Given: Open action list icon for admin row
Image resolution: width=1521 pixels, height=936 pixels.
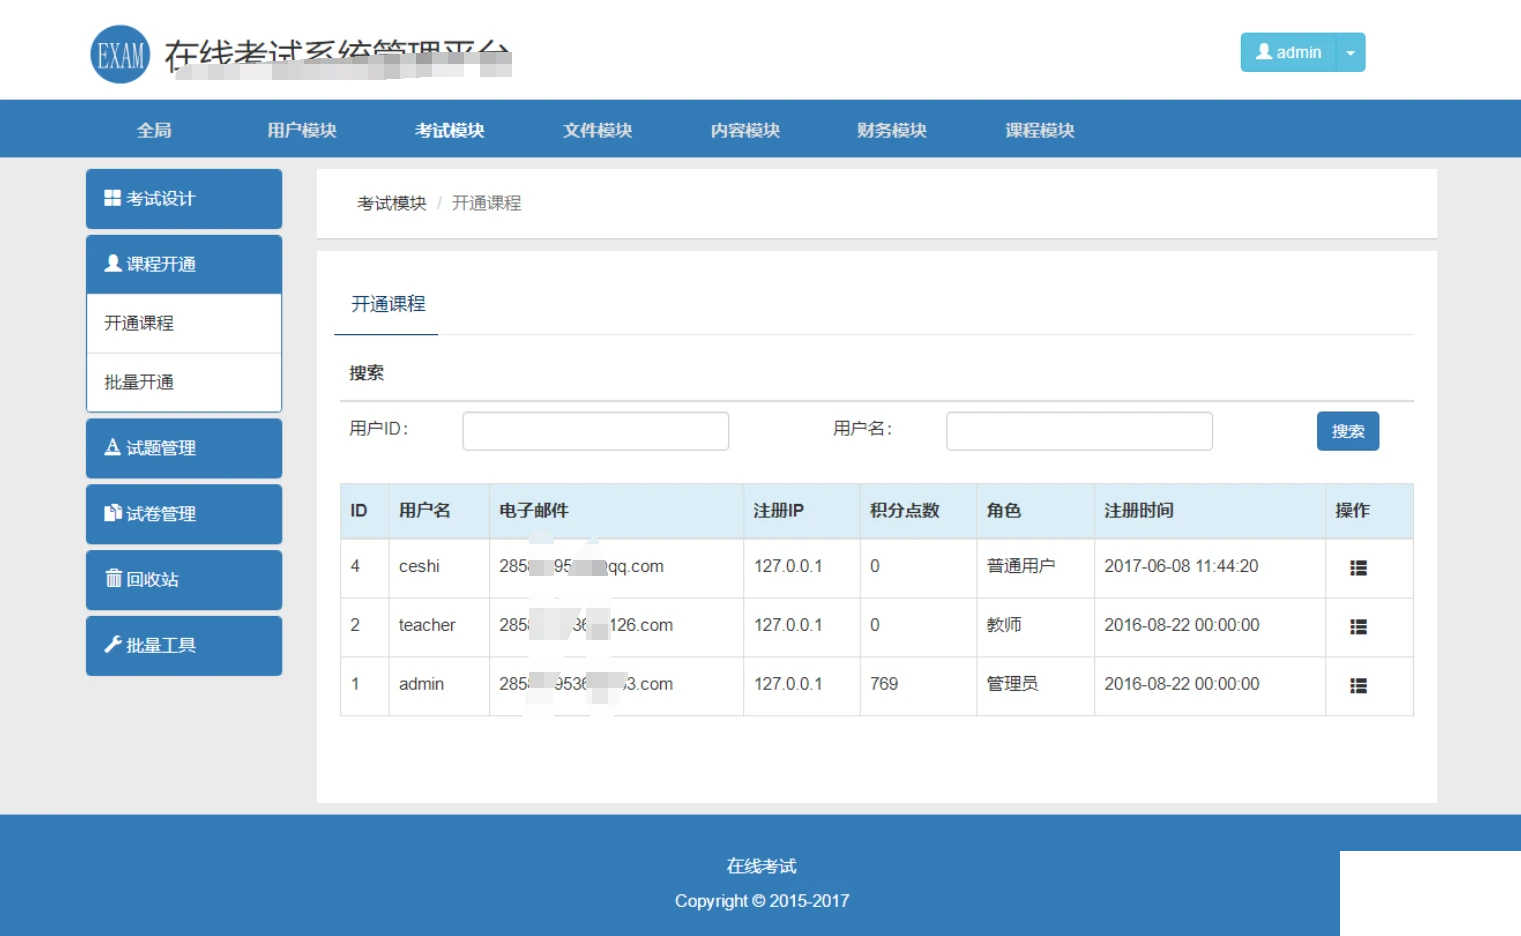Looking at the screenshot, I should coord(1358,686).
